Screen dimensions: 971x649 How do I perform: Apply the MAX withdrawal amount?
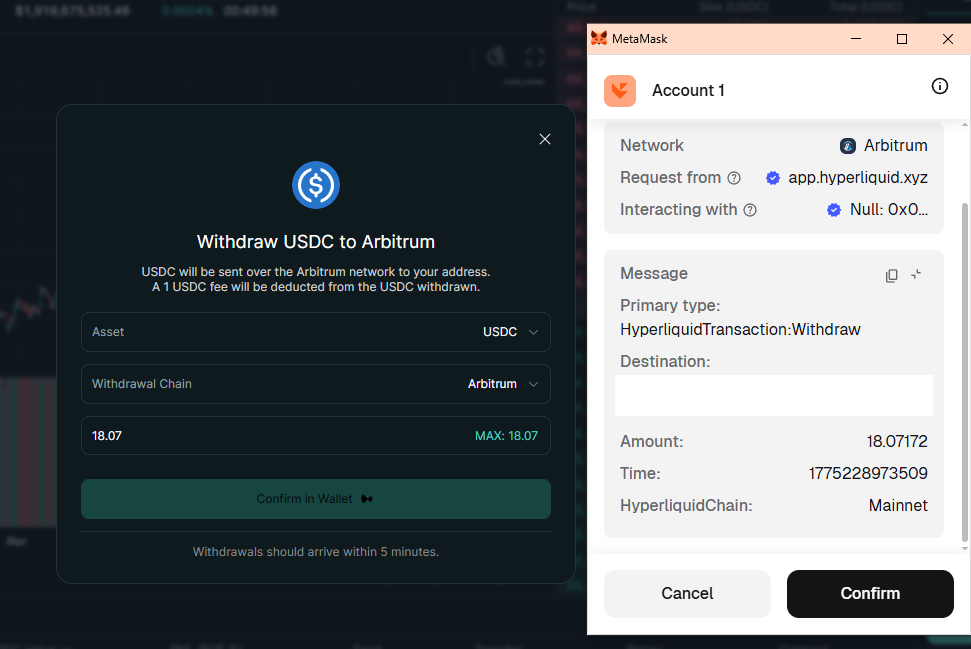point(507,435)
